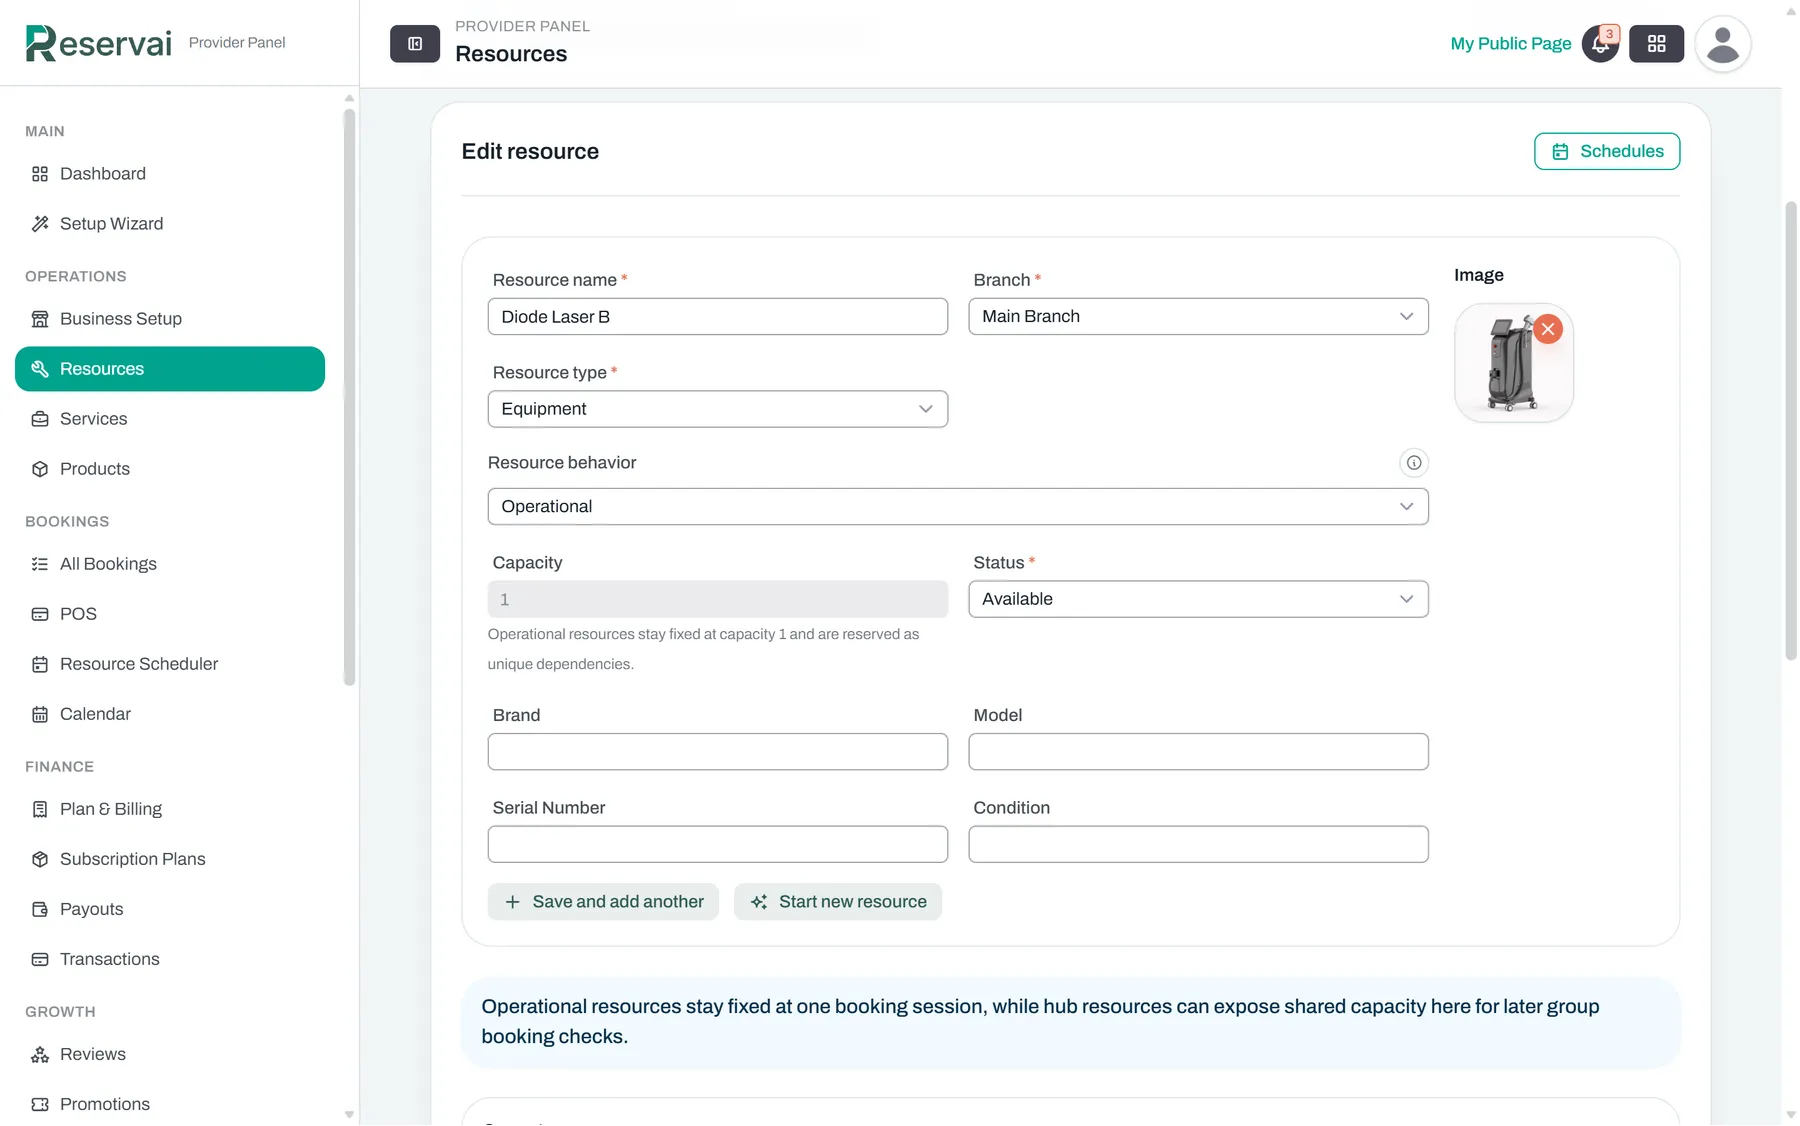1800x1126 pixels.
Task: Open the Branch dropdown
Action: coord(1198,317)
